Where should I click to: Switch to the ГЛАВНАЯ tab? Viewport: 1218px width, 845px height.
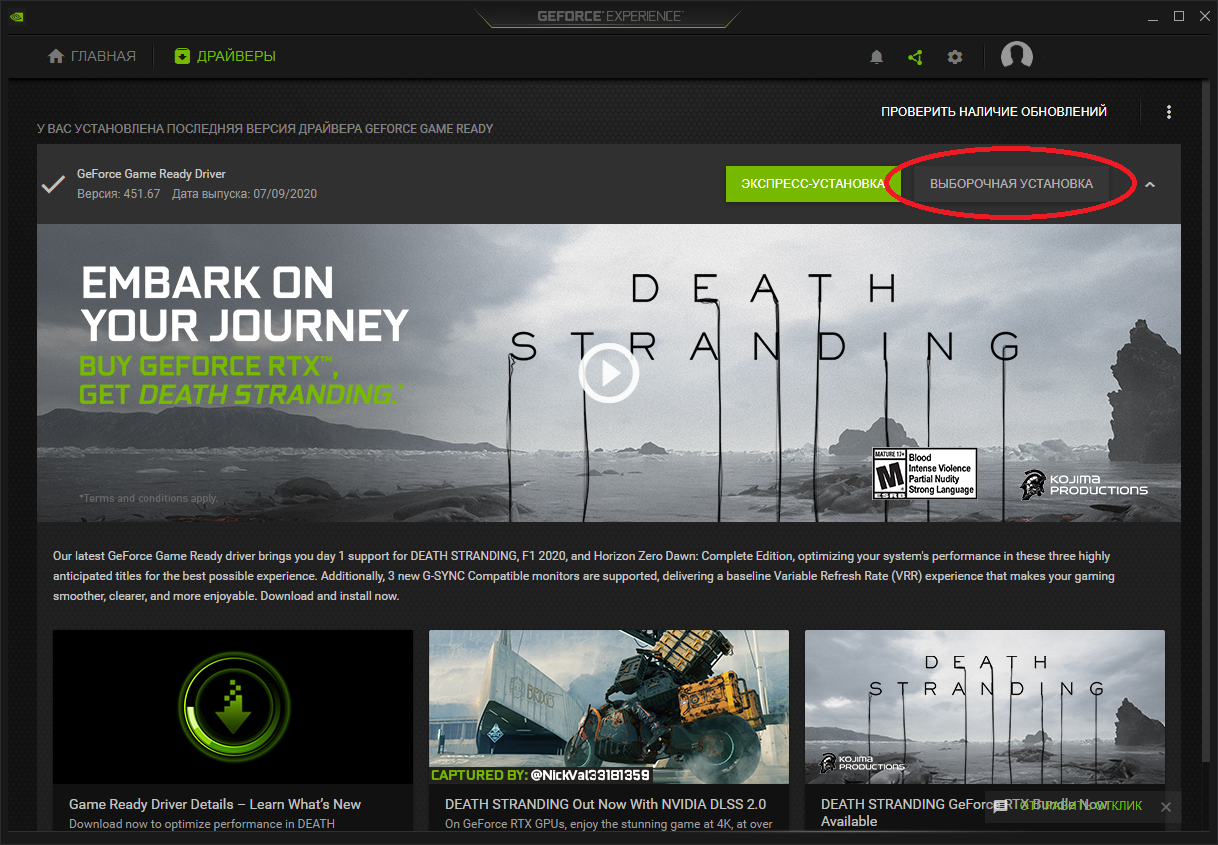pos(92,57)
